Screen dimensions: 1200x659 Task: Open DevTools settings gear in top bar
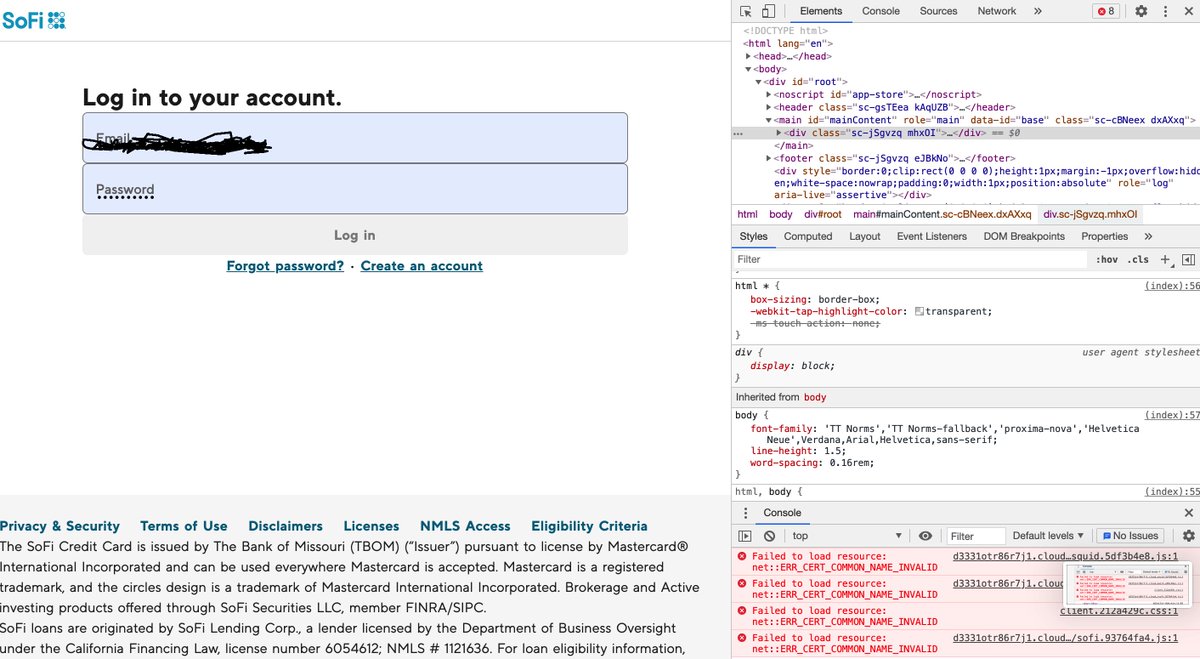1141,11
